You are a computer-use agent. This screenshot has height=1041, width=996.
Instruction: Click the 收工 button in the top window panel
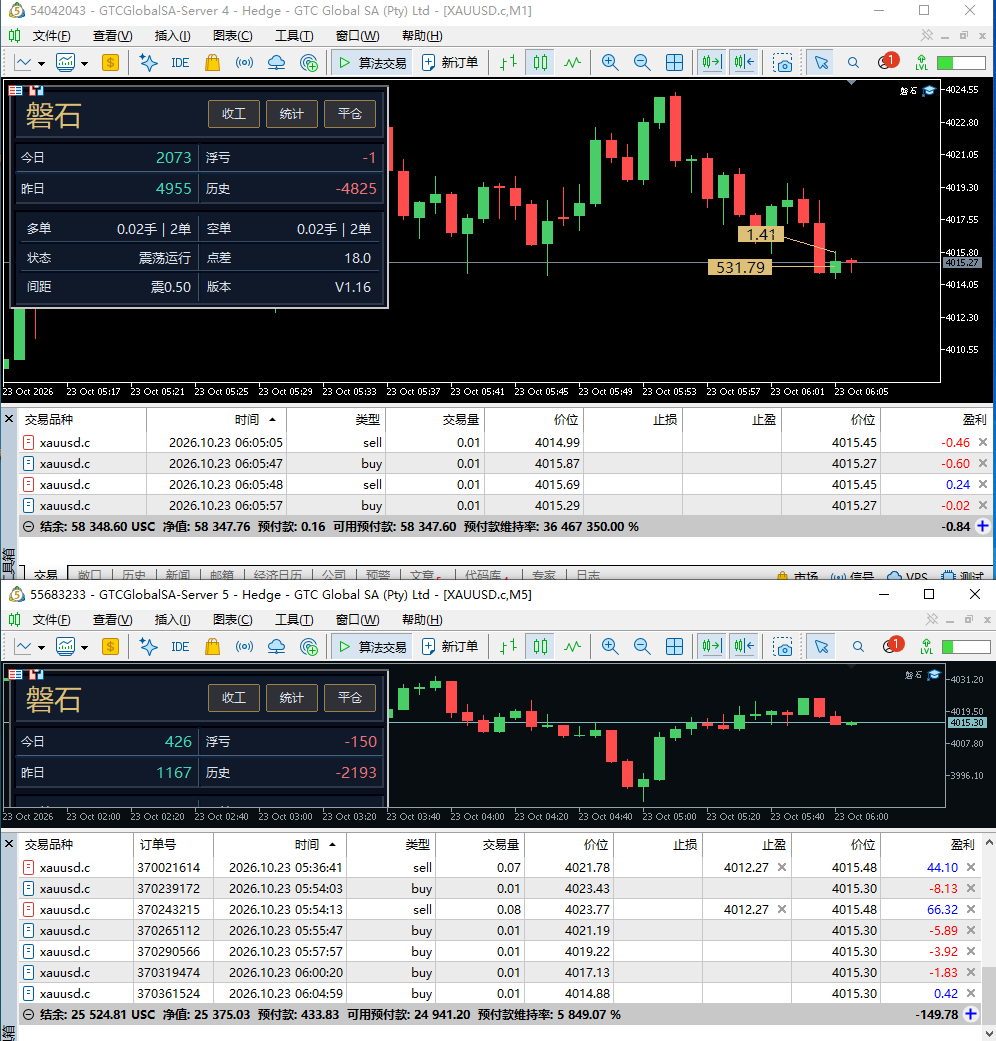(x=234, y=114)
